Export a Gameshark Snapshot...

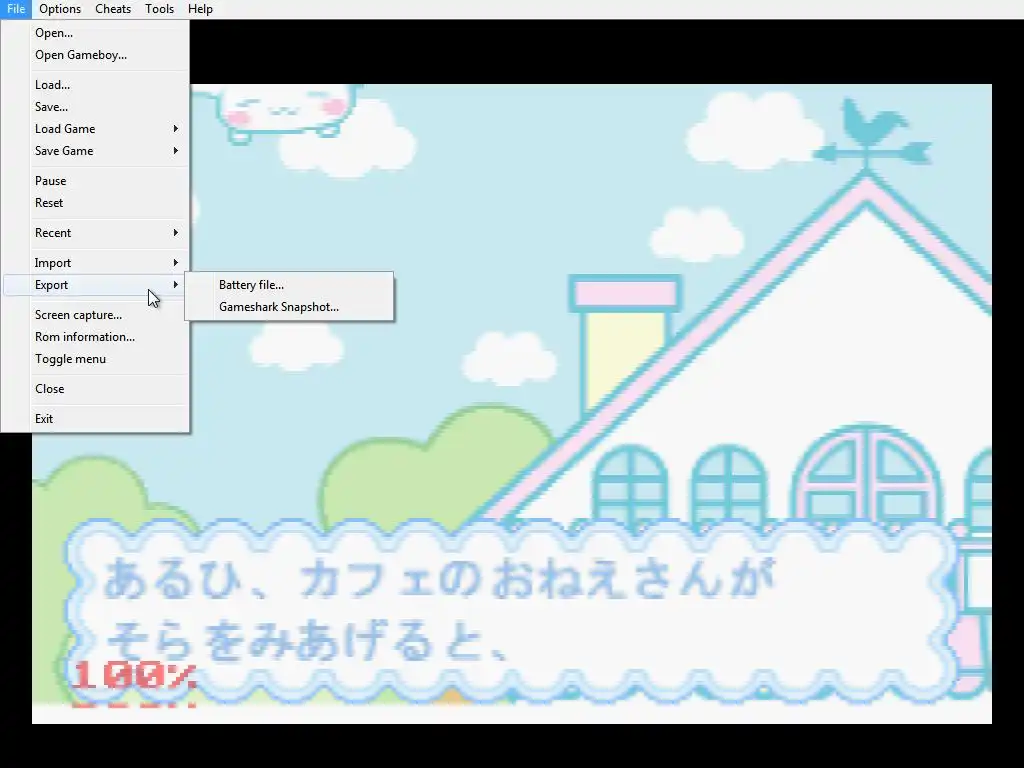click(x=289, y=307)
